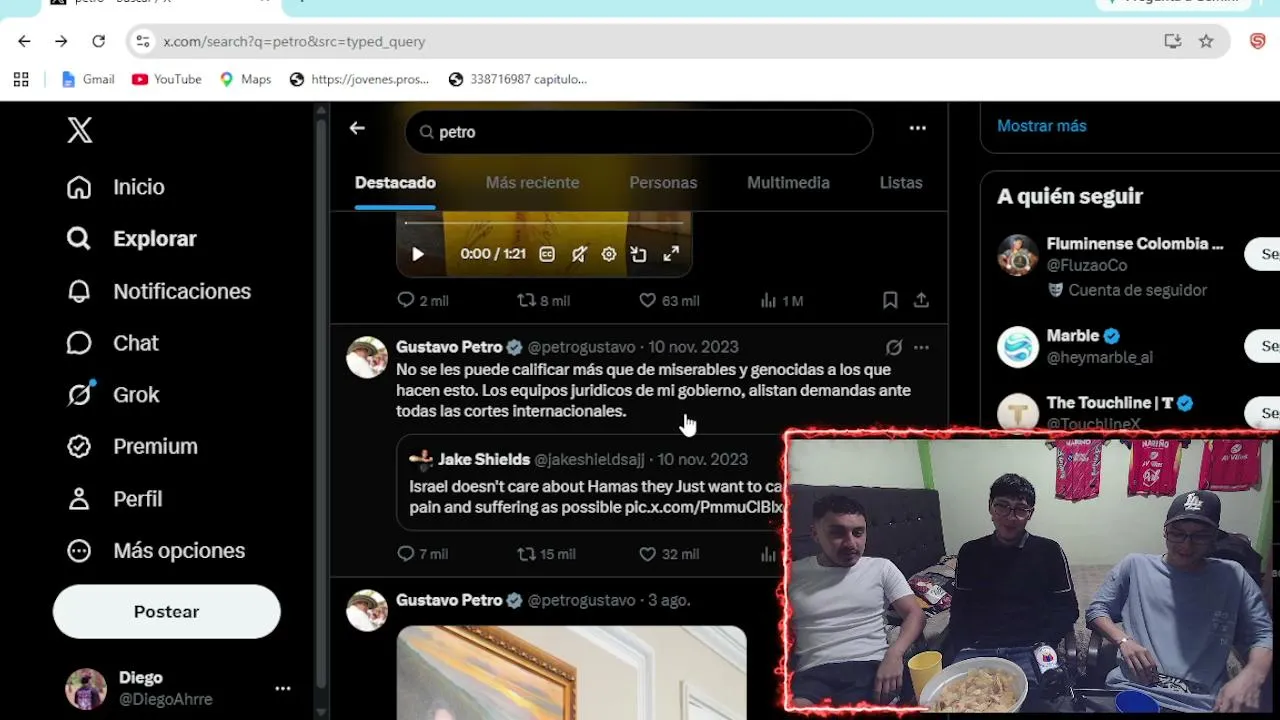Open search options three-dot menu
Screen dimensions: 1280x720
point(917,128)
